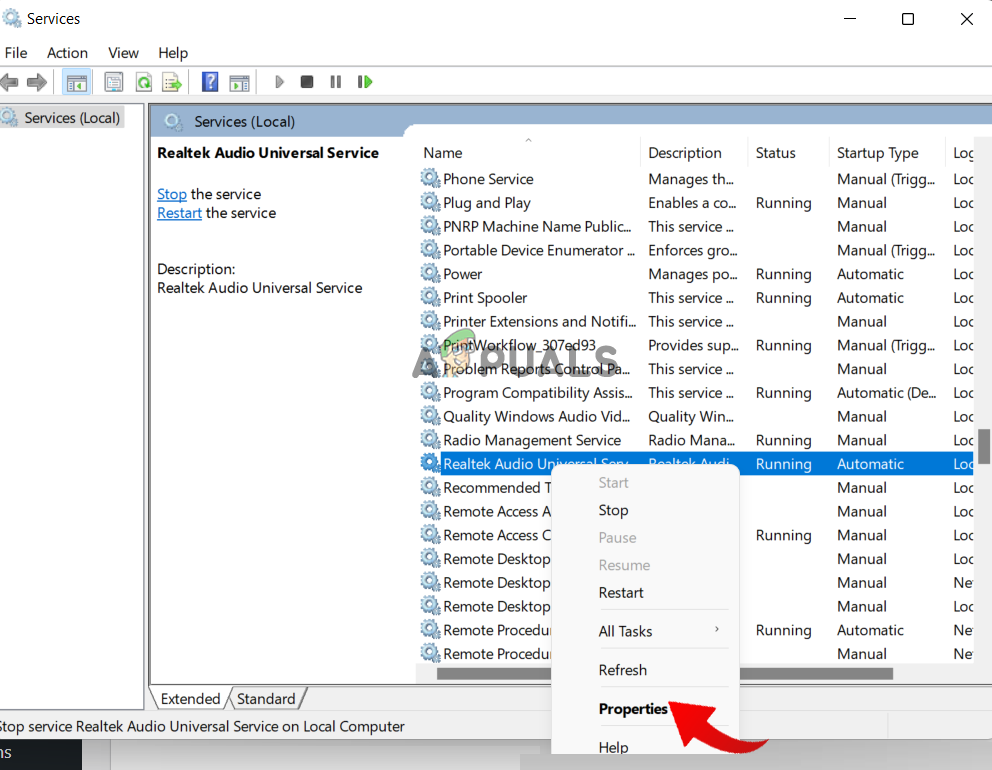Choose Help in the context menu
The height and width of the screenshot is (770, 992).
click(613, 747)
